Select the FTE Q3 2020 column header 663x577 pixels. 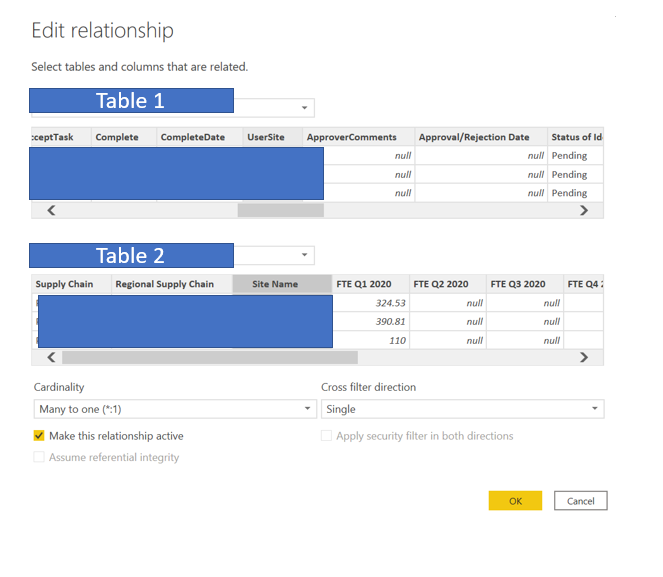coord(525,284)
